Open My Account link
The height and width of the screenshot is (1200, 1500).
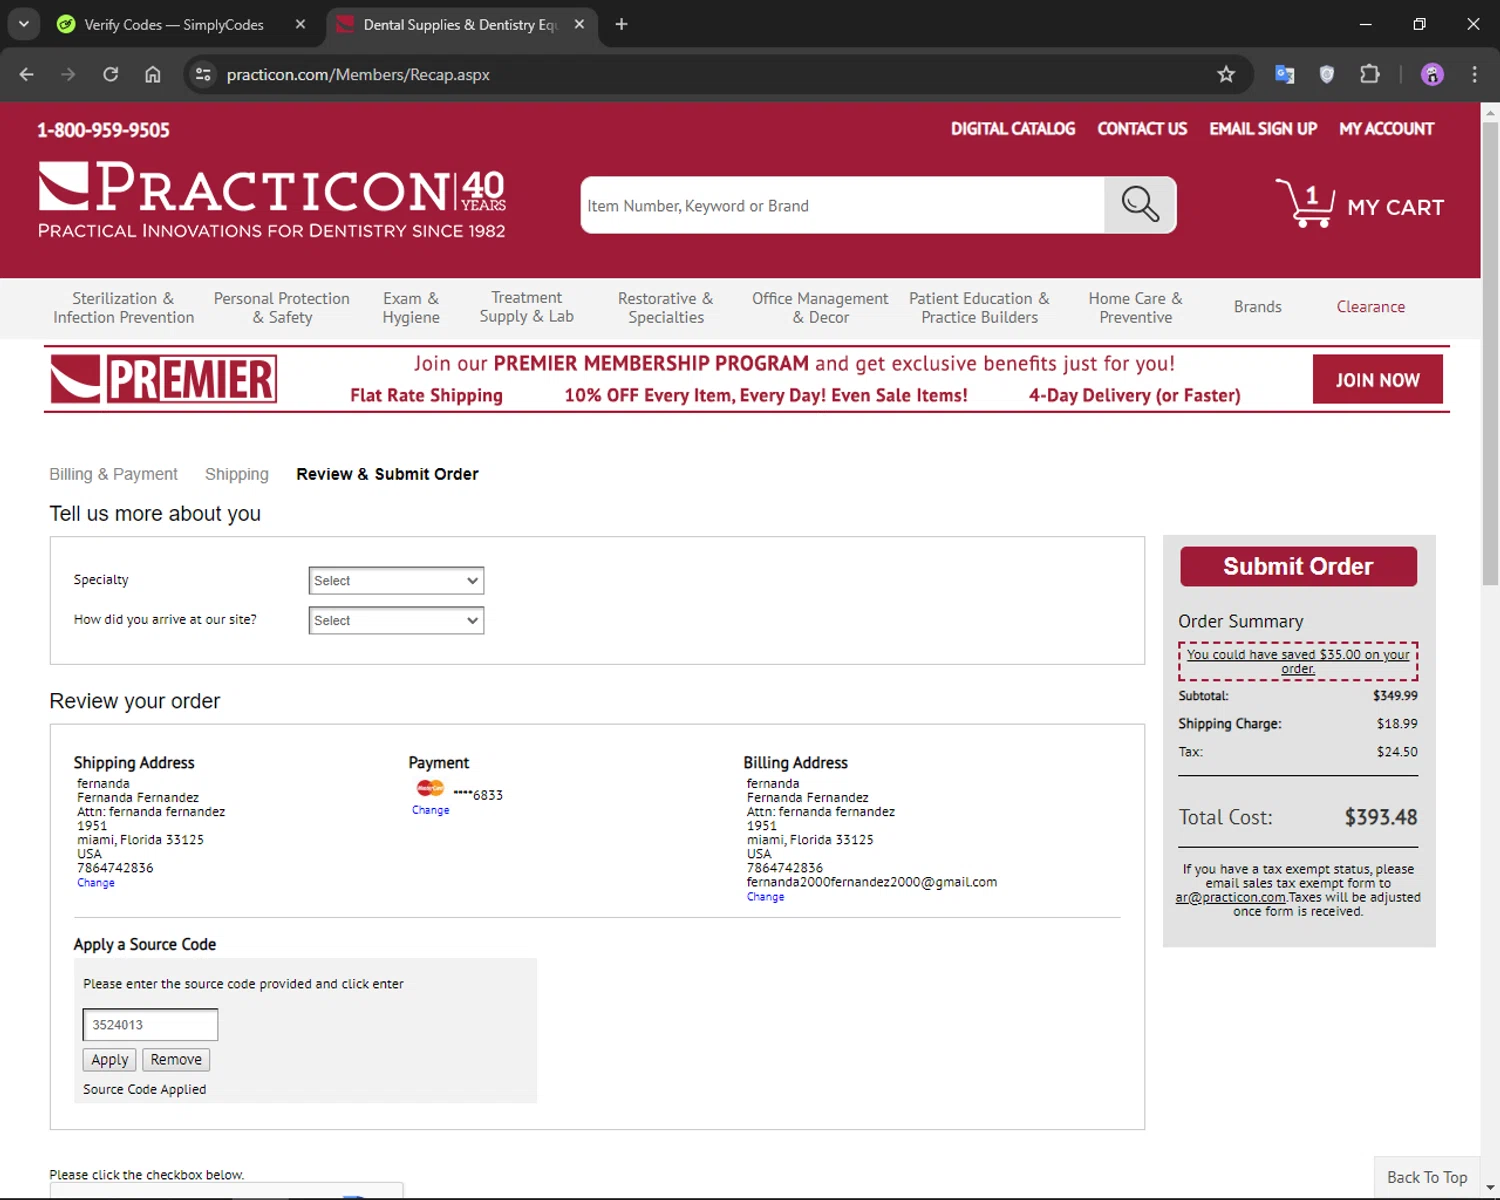point(1386,129)
